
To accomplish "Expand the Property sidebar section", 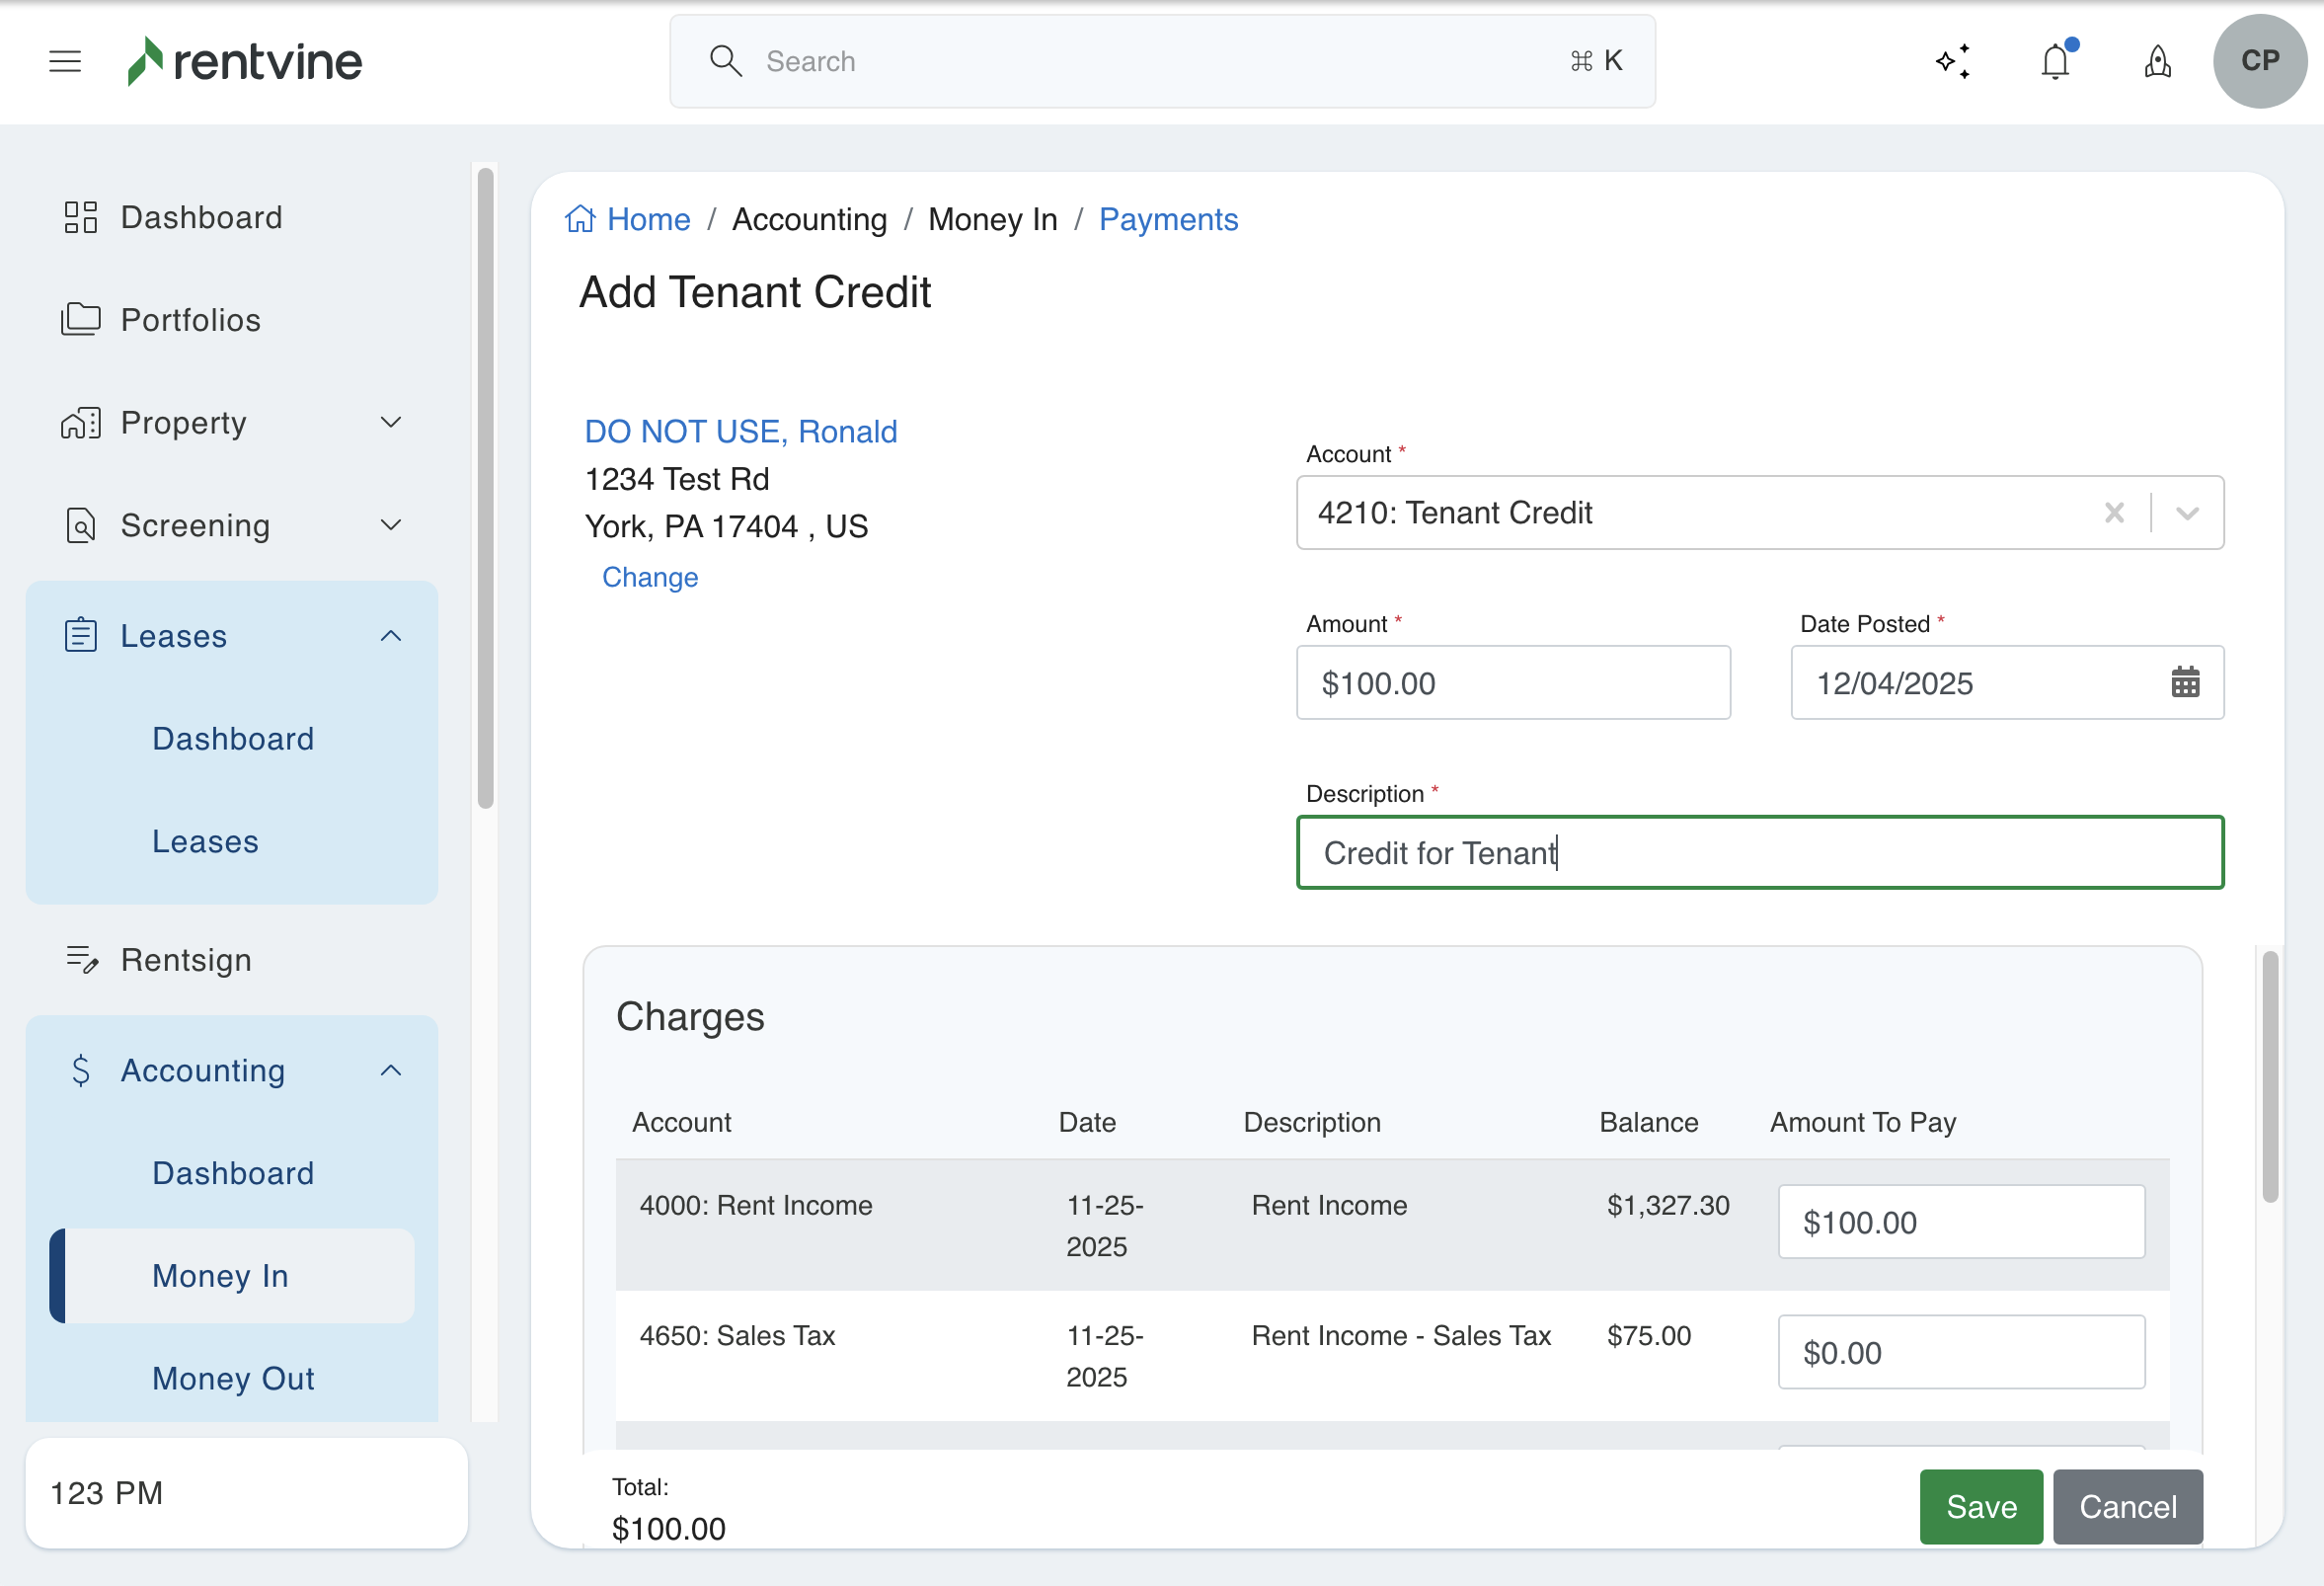I will tap(391, 422).
